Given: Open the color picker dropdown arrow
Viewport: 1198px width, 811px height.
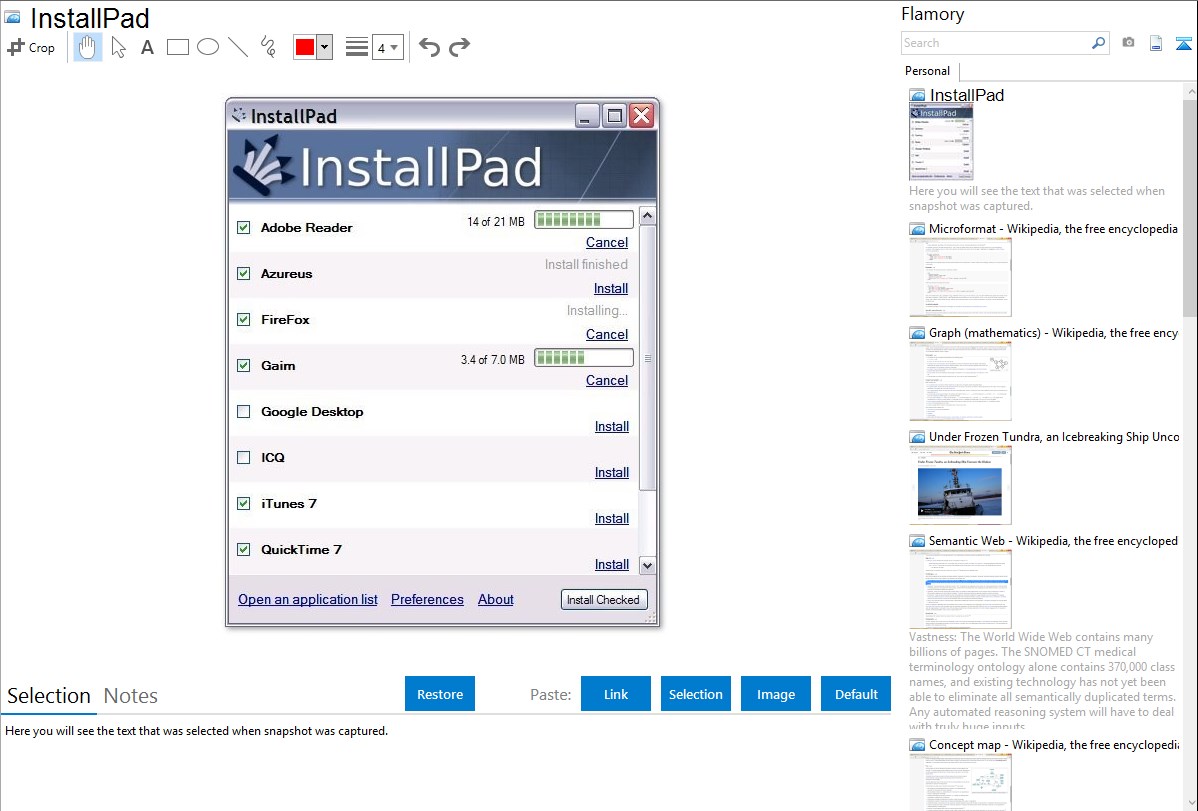Looking at the screenshot, I should coord(324,47).
